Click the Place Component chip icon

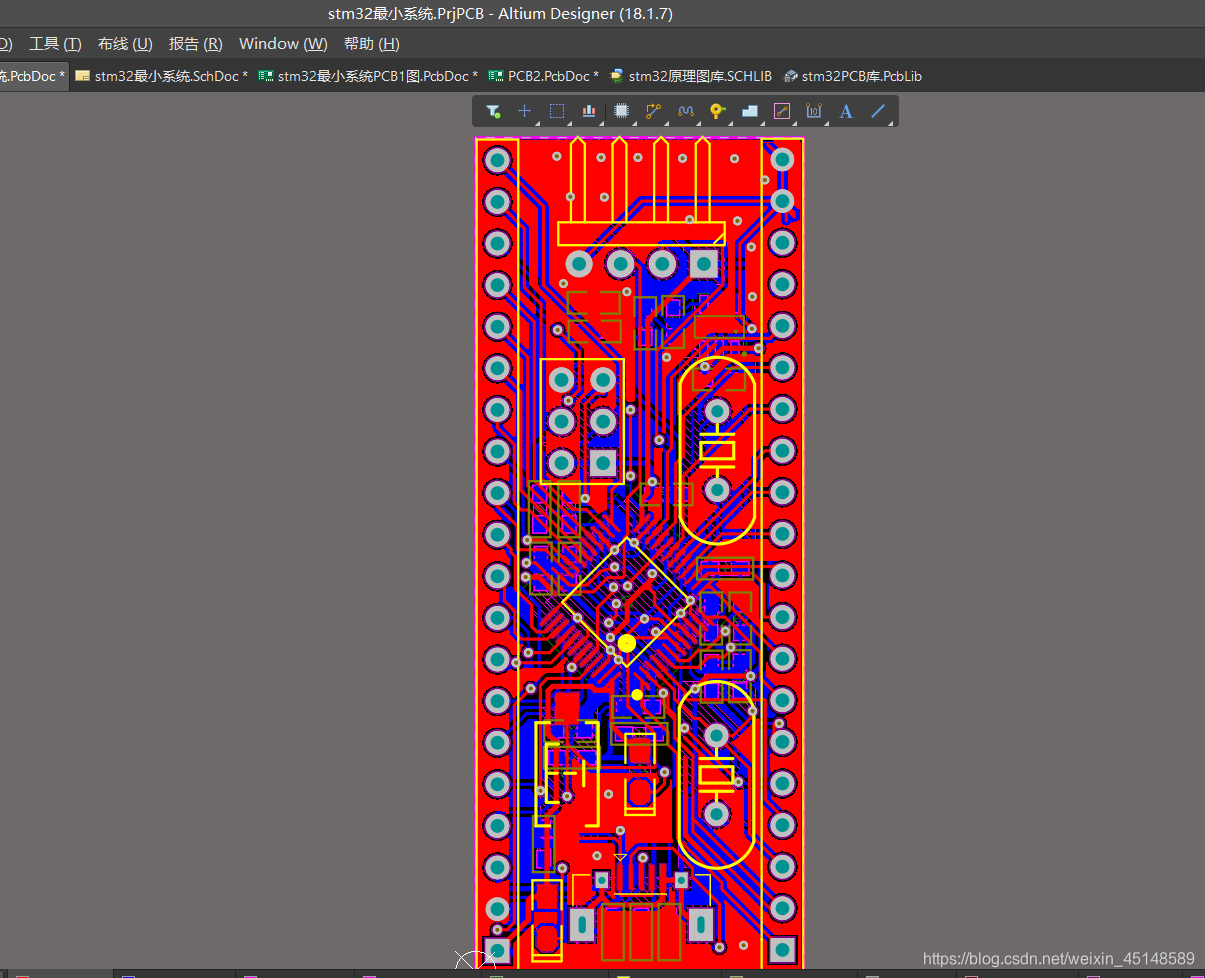pos(621,111)
